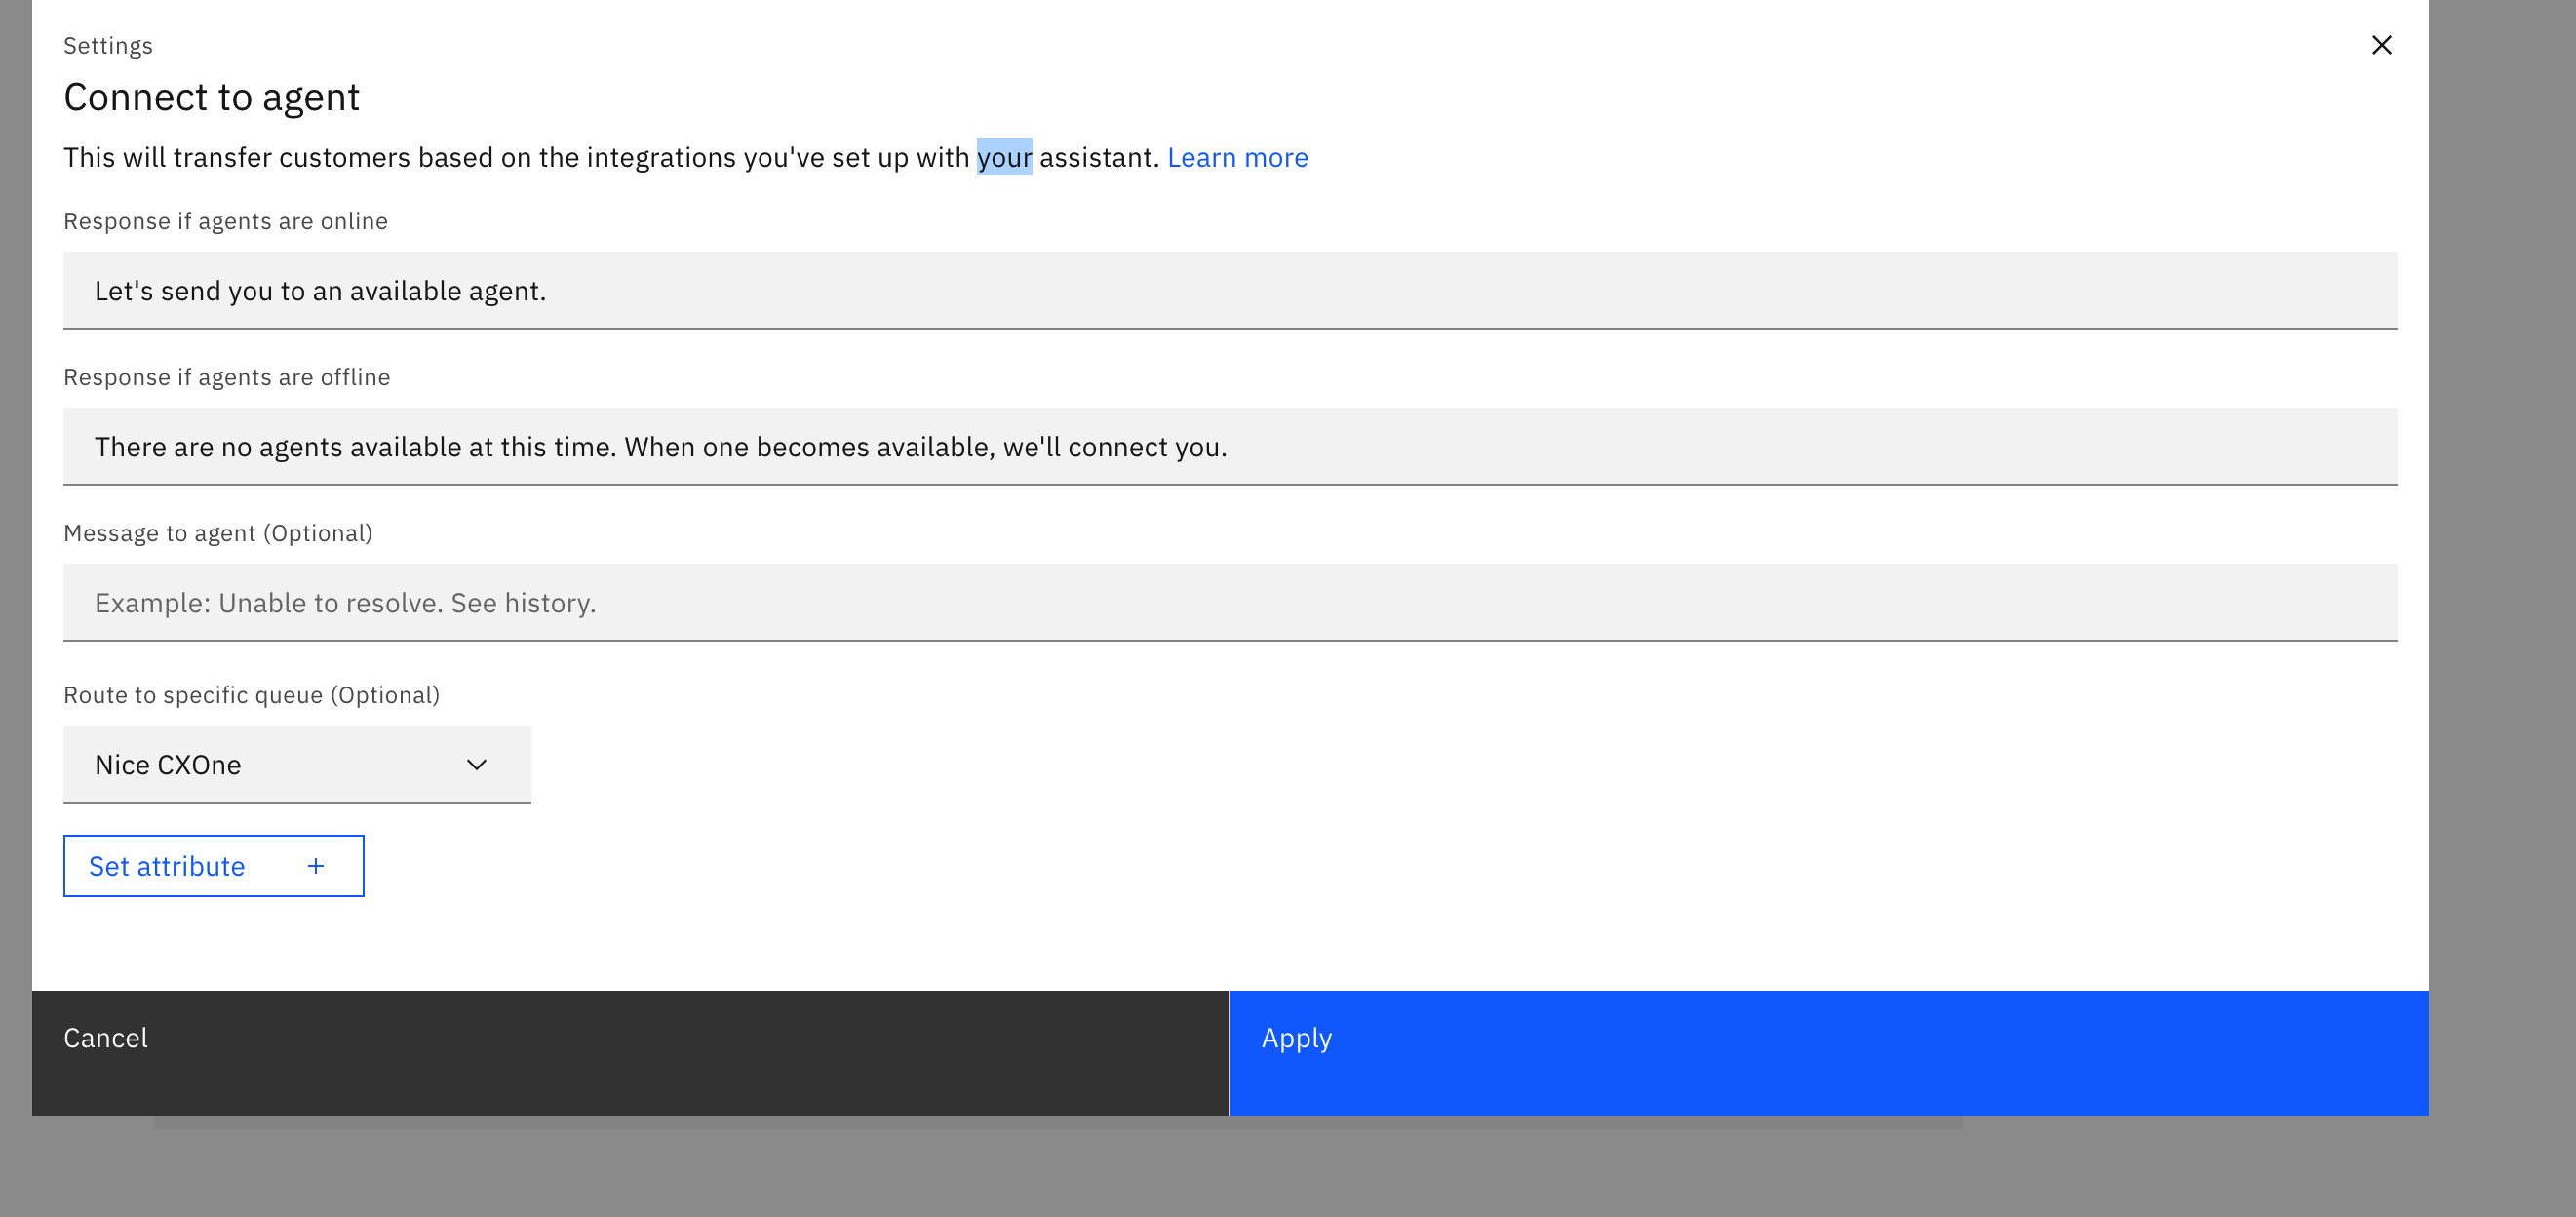Click the Connect to agent heading
Screen dimensions: 2576x1217
click(x=211, y=96)
